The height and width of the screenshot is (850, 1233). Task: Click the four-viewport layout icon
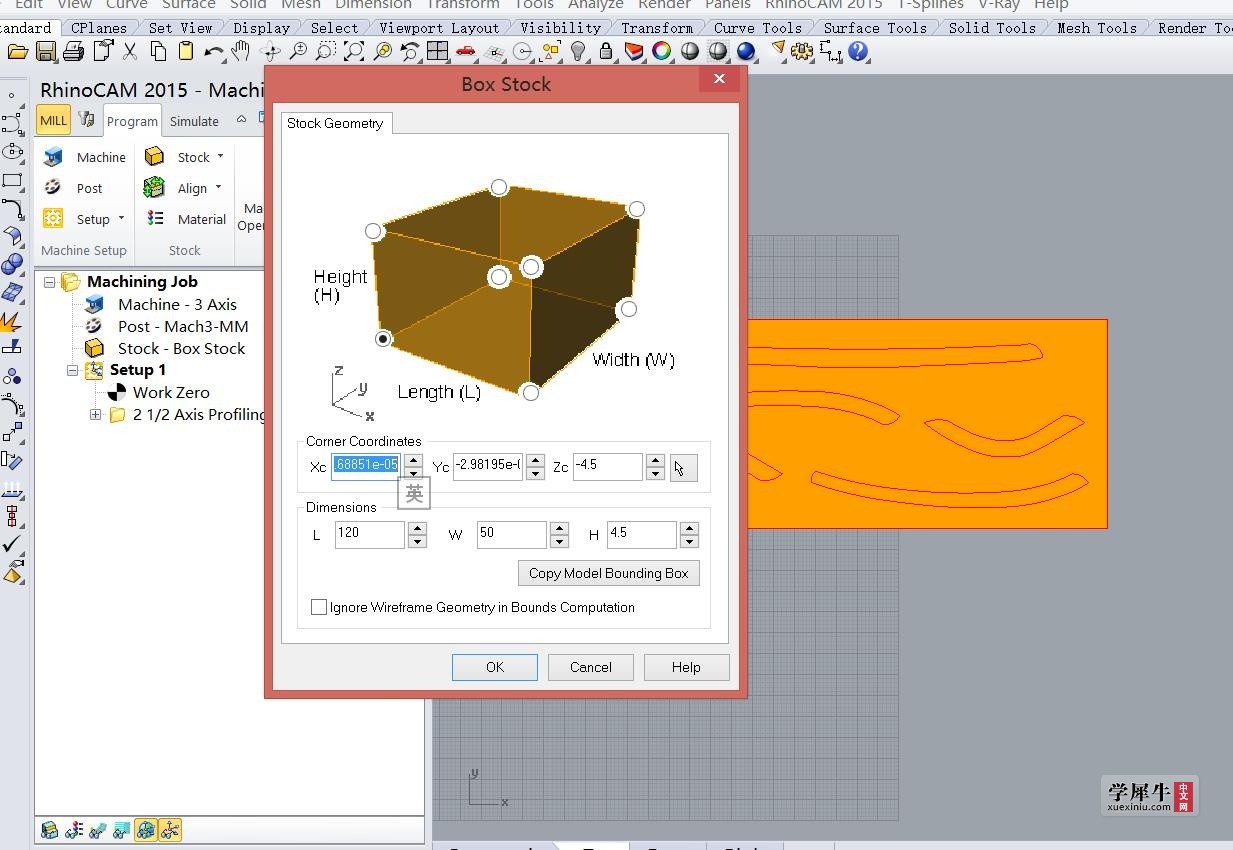(437, 51)
